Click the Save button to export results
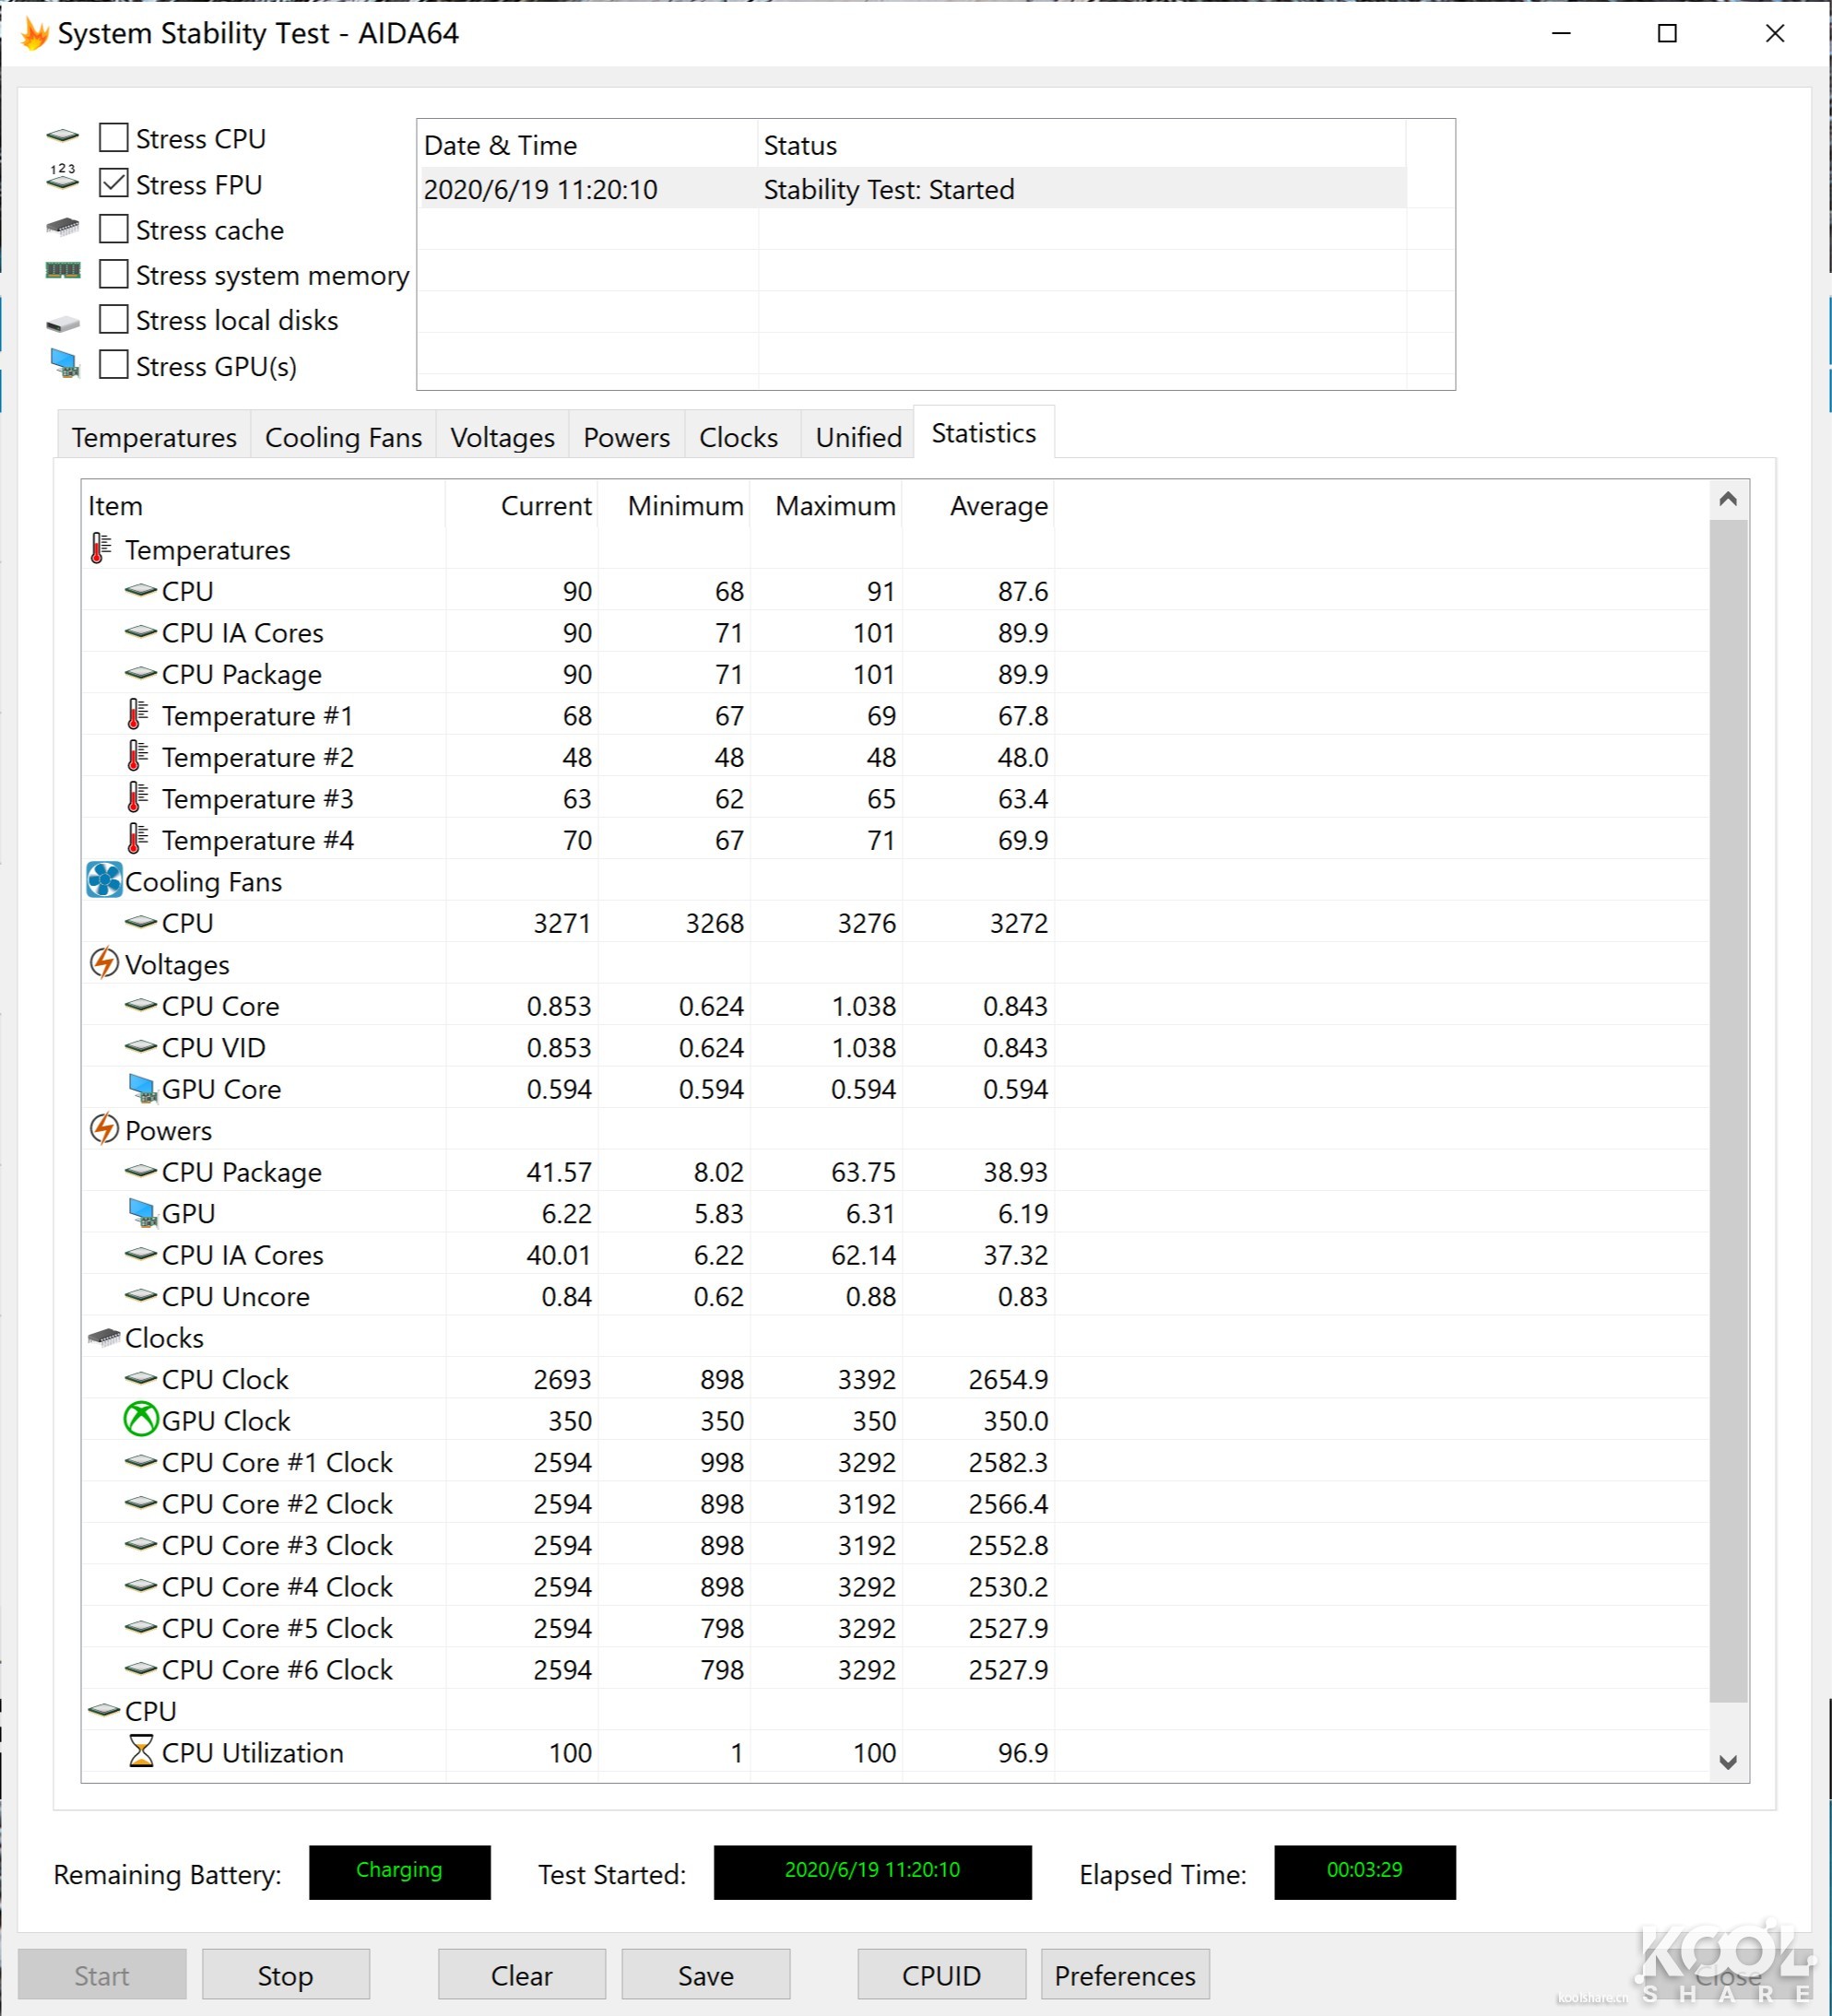 click(706, 1975)
